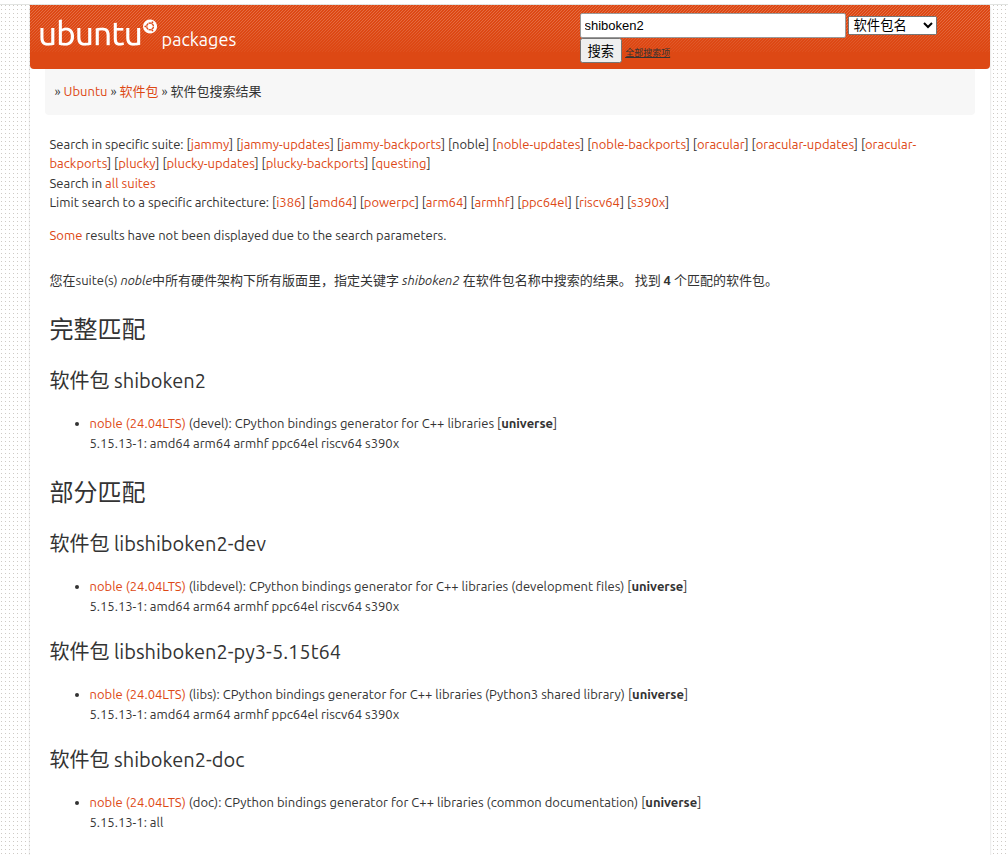Click the 软件包搜索结果 breadcrumb text
This screenshot has height=855, width=1008.
click(216, 92)
